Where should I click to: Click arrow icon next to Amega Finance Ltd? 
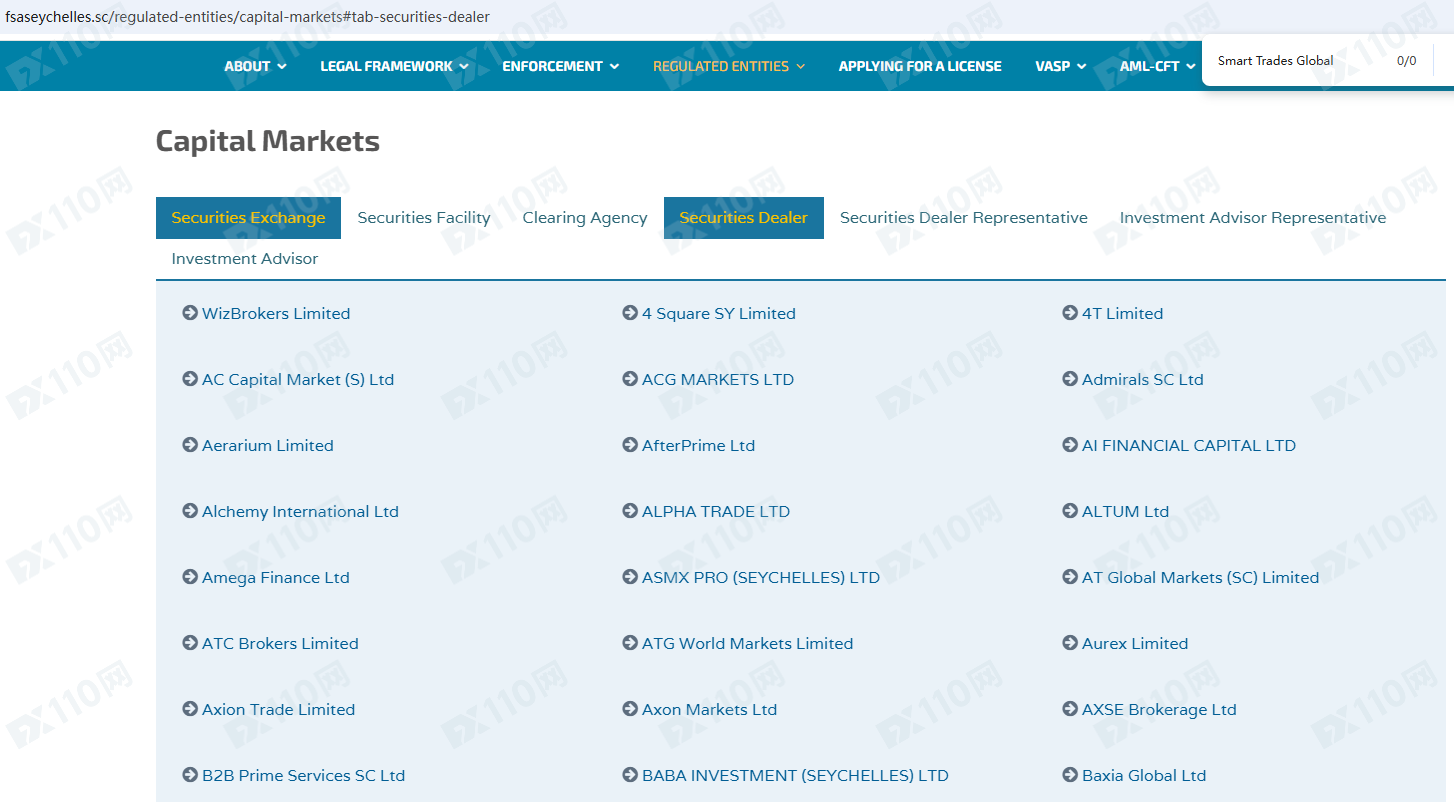click(x=190, y=577)
